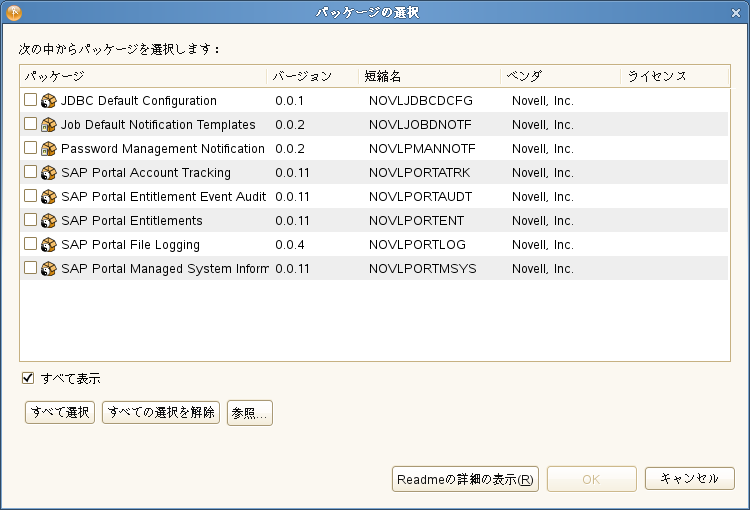Click the SAP Portal Entitlements row name
750x510 pixels.
[x=132, y=221]
